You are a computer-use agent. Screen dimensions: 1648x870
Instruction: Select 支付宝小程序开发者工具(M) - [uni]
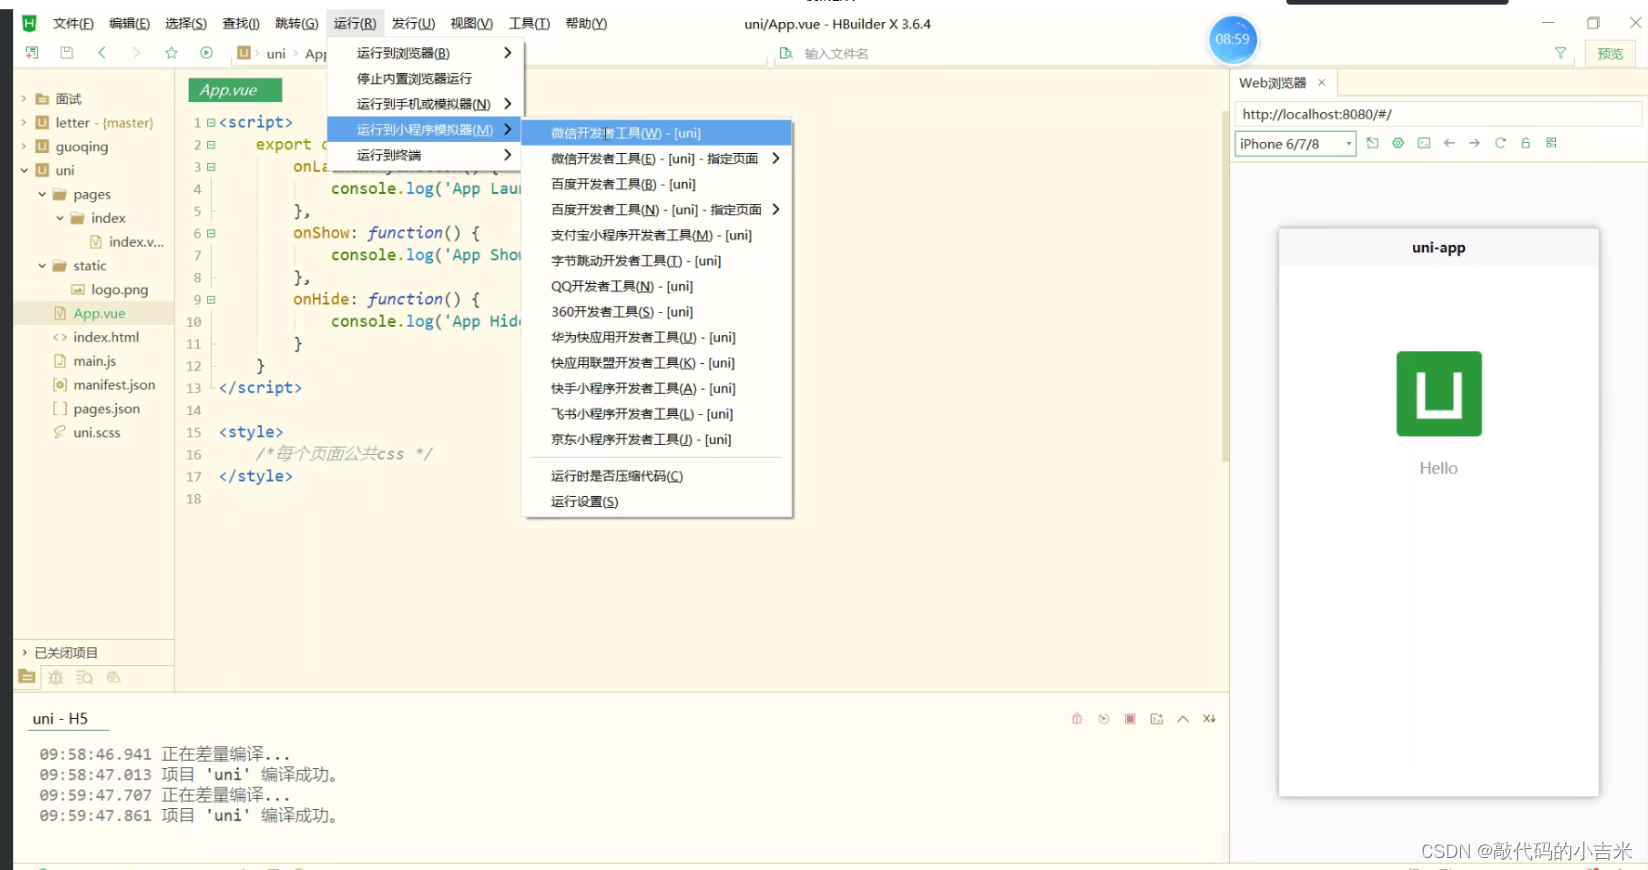pyautogui.click(x=657, y=235)
